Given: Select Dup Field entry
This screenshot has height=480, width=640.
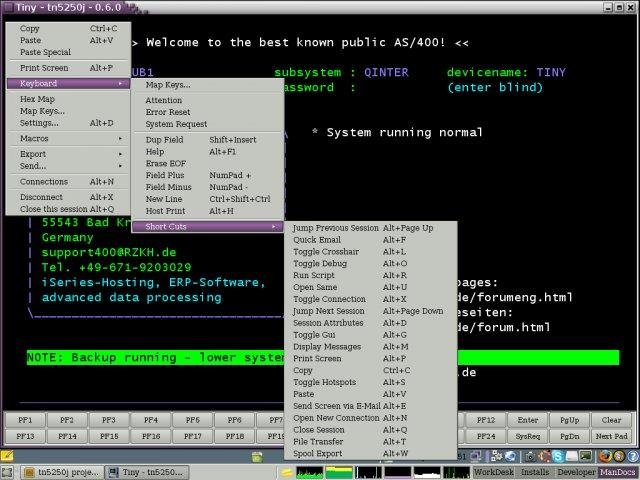Looking at the screenshot, I should pos(208,140).
